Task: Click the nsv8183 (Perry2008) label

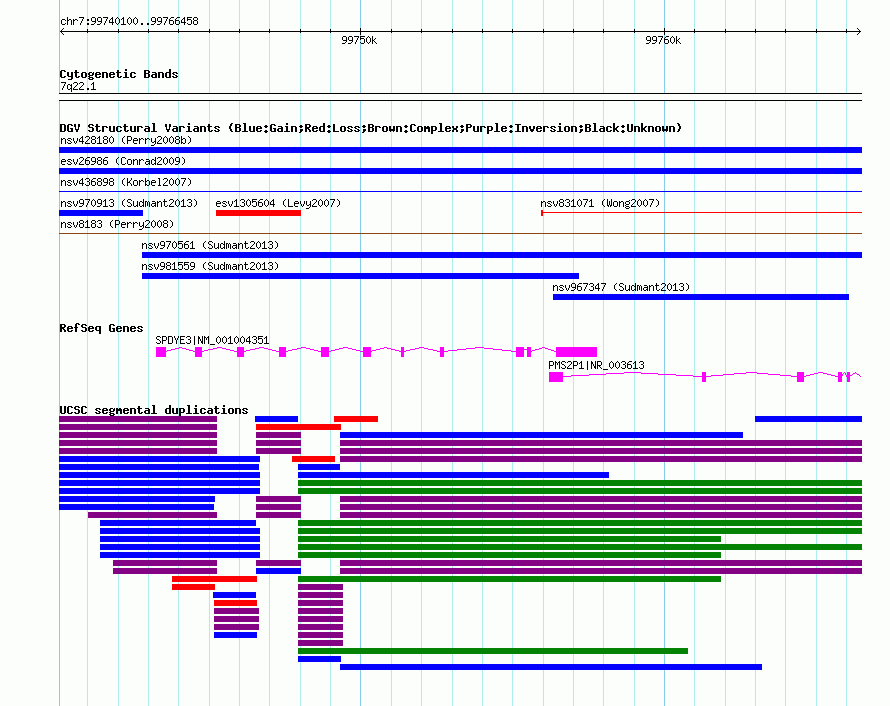Action: [117, 224]
